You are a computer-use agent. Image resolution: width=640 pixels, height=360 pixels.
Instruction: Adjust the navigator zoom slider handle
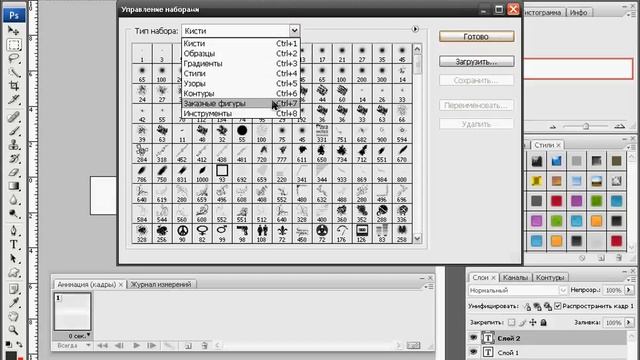tap(586, 127)
